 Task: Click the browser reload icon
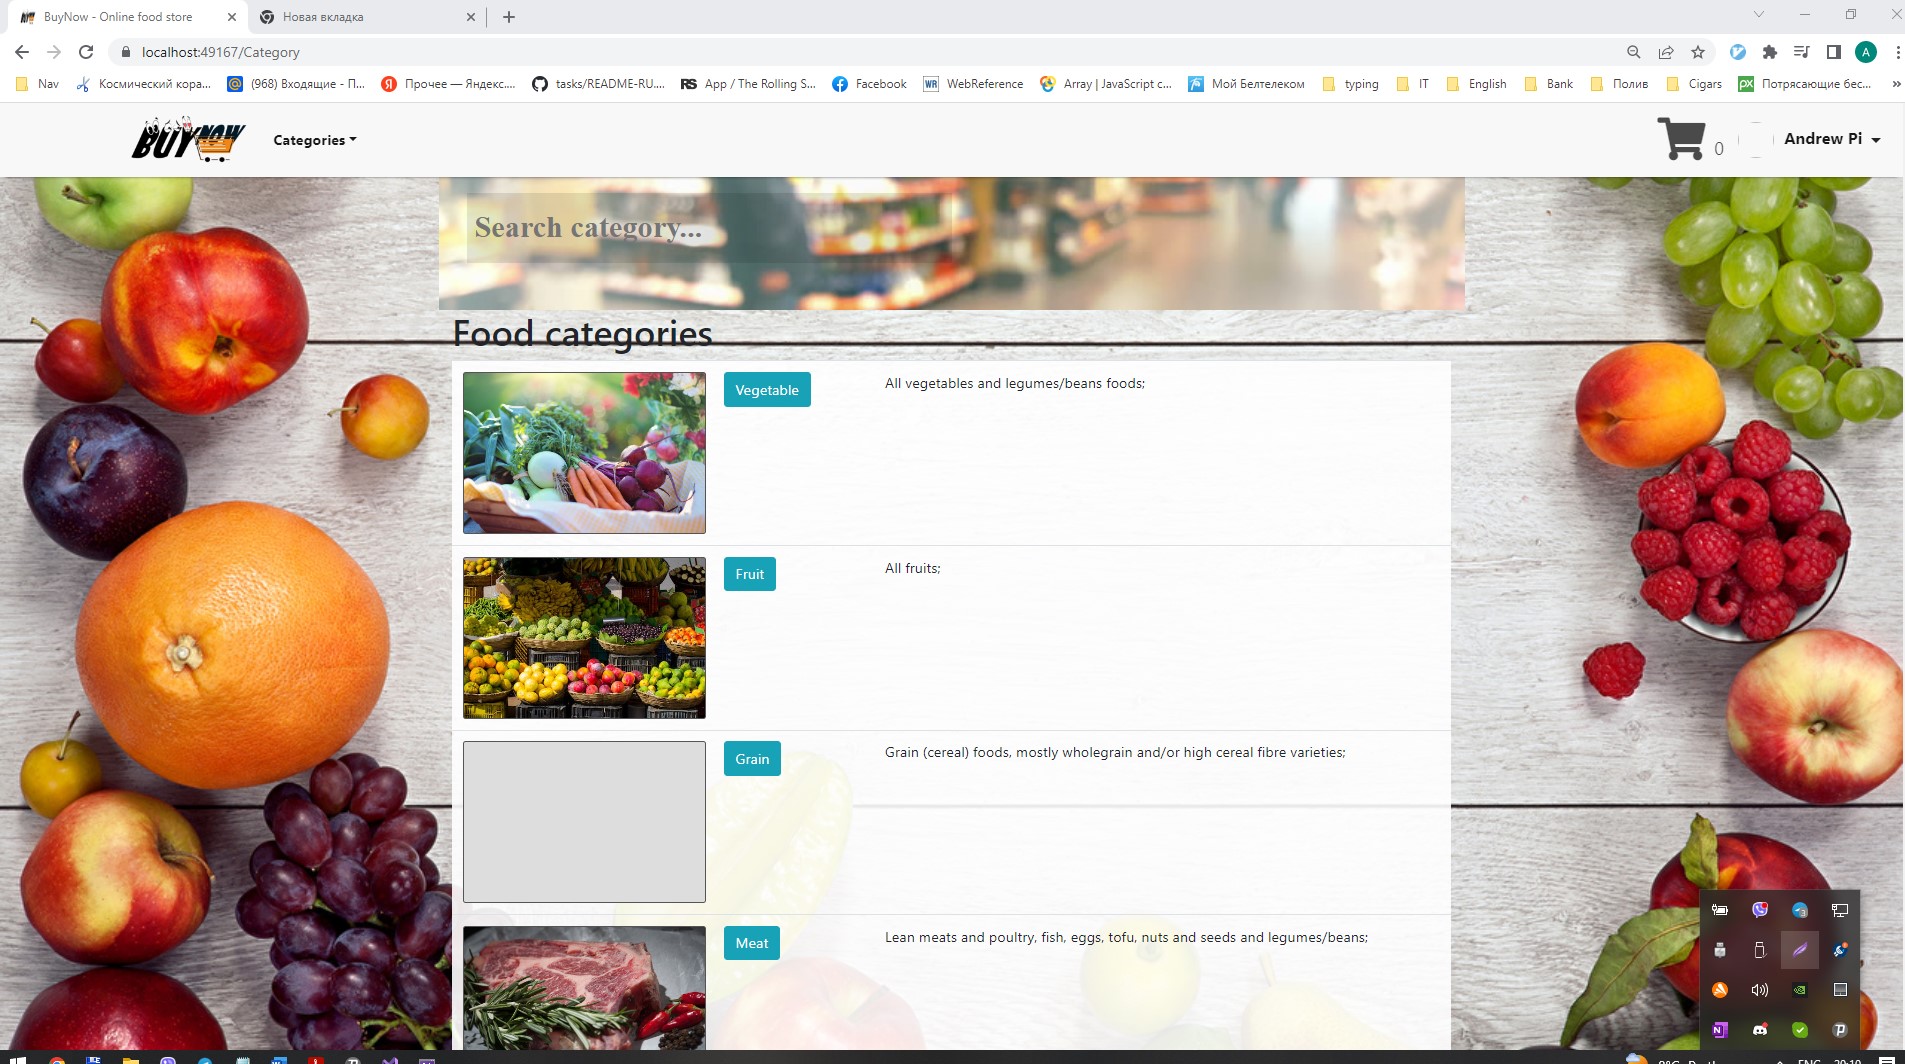[x=88, y=52]
